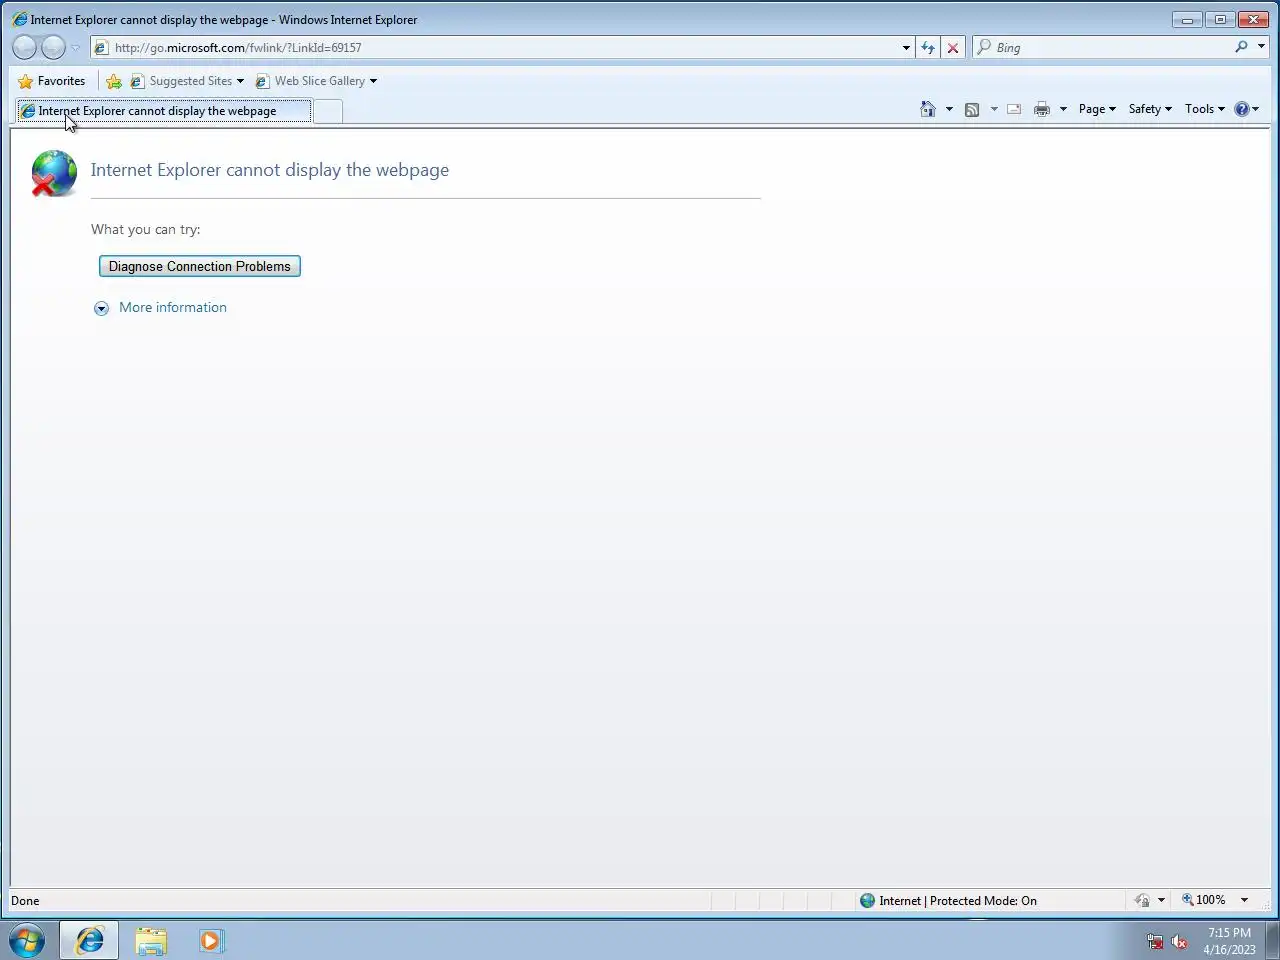This screenshot has height=960, width=1280.
Task: Click the browser Back arrow button
Action: click(25, 47)
